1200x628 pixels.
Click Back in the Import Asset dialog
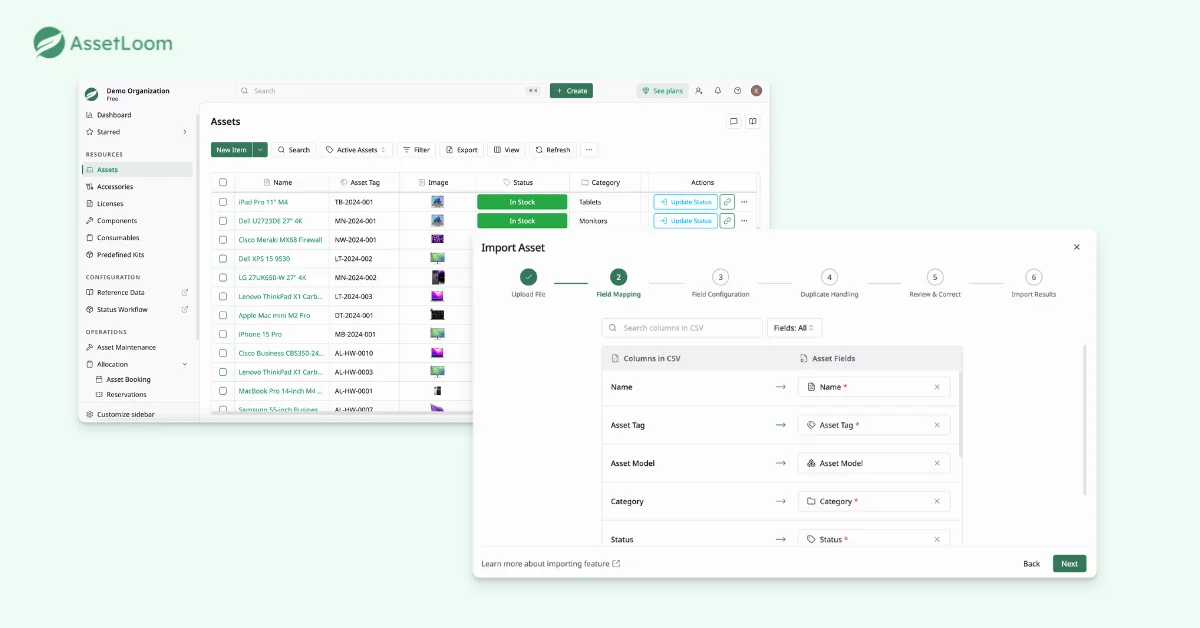click(x=1031, y=564)
